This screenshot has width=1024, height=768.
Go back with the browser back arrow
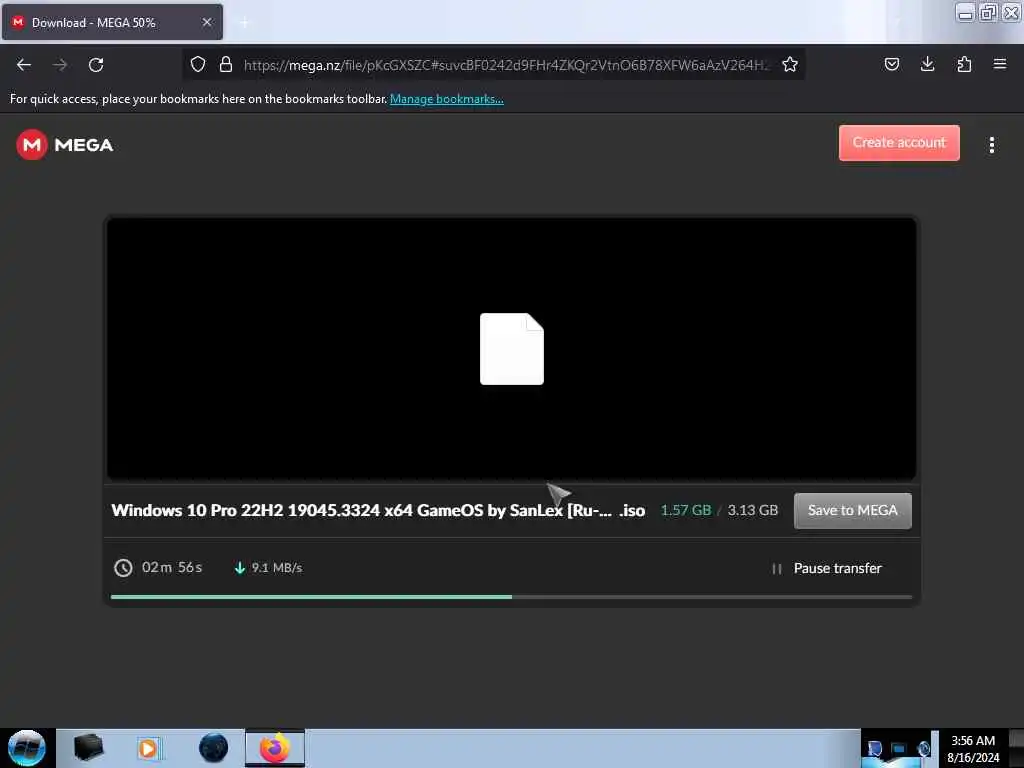click(x=24, y=65)
